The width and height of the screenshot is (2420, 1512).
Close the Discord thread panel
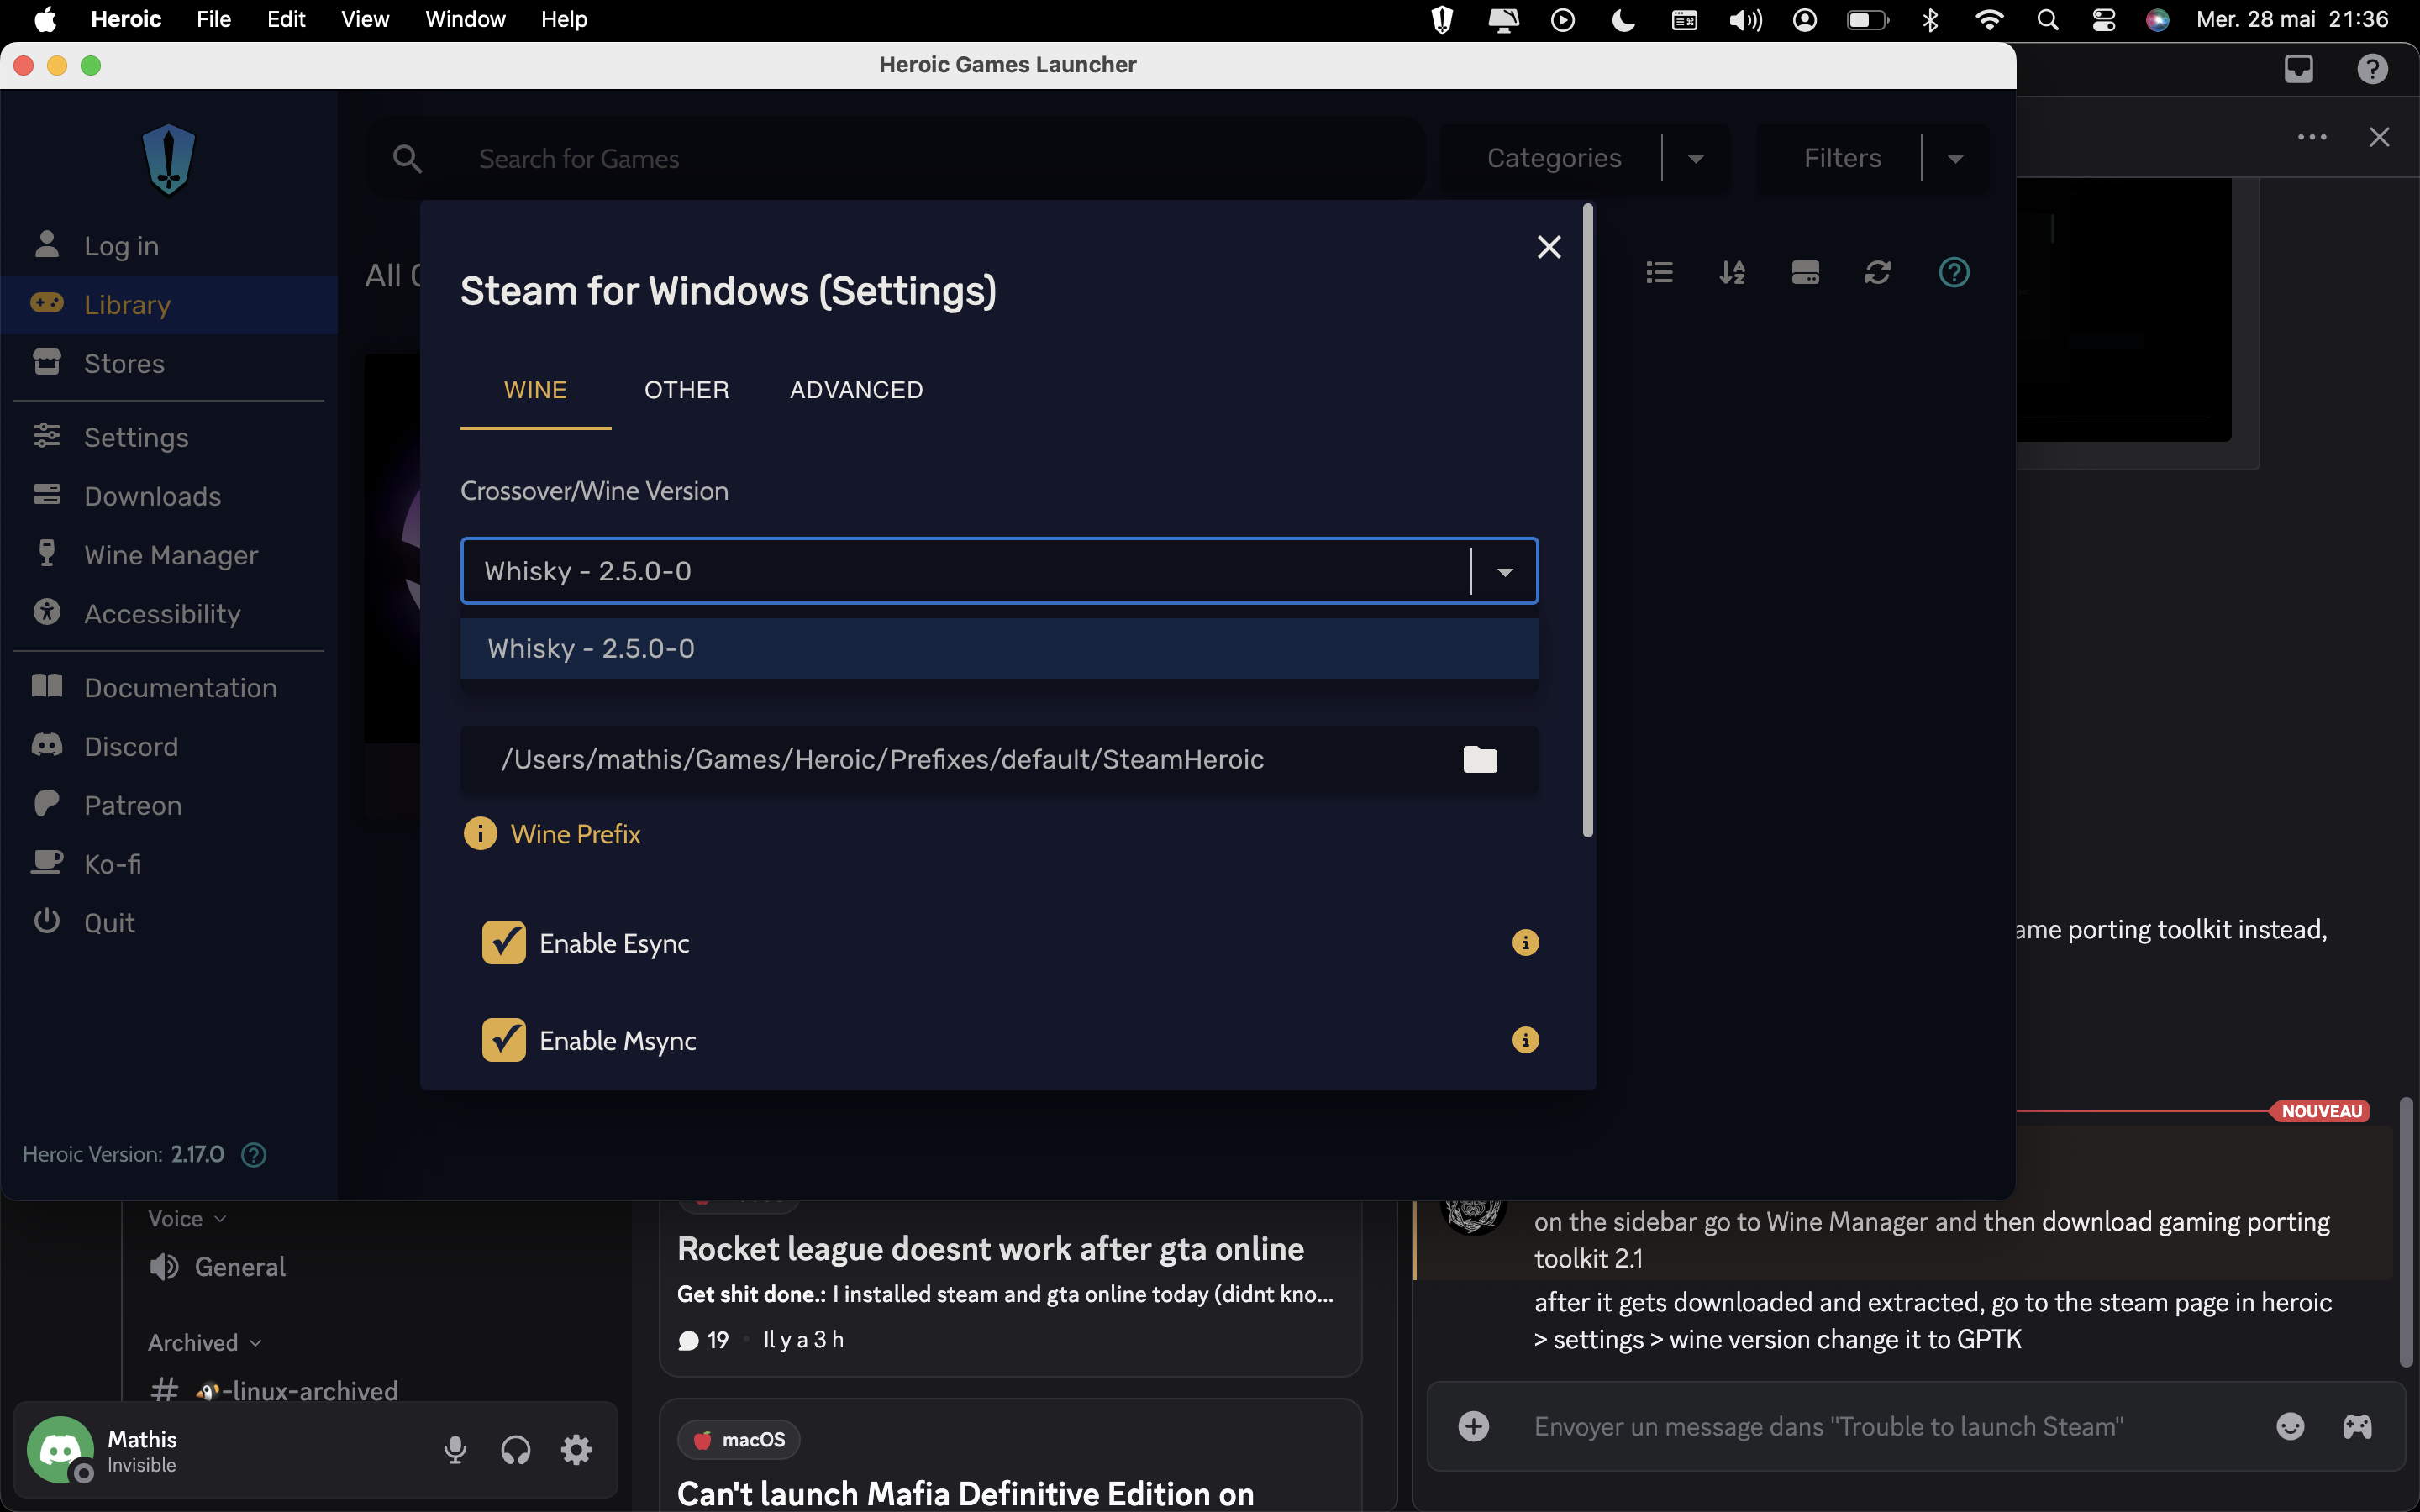pos(2380,137)
